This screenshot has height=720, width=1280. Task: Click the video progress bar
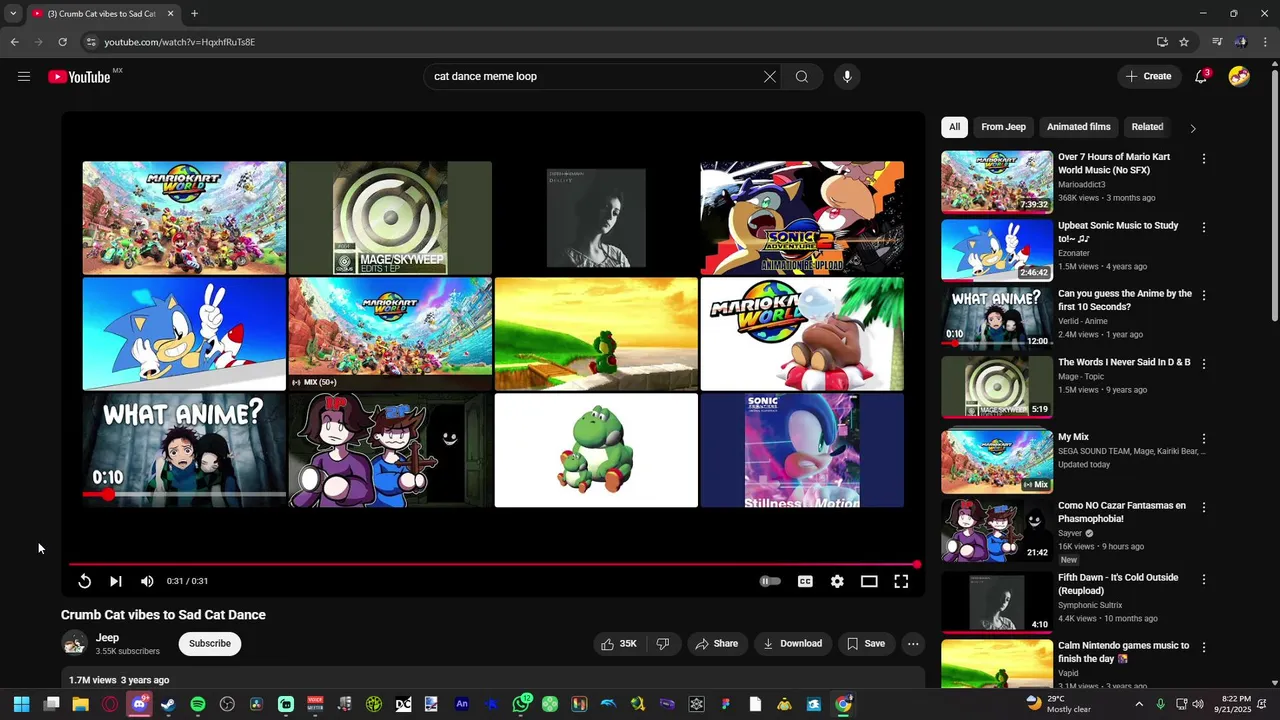493,565
